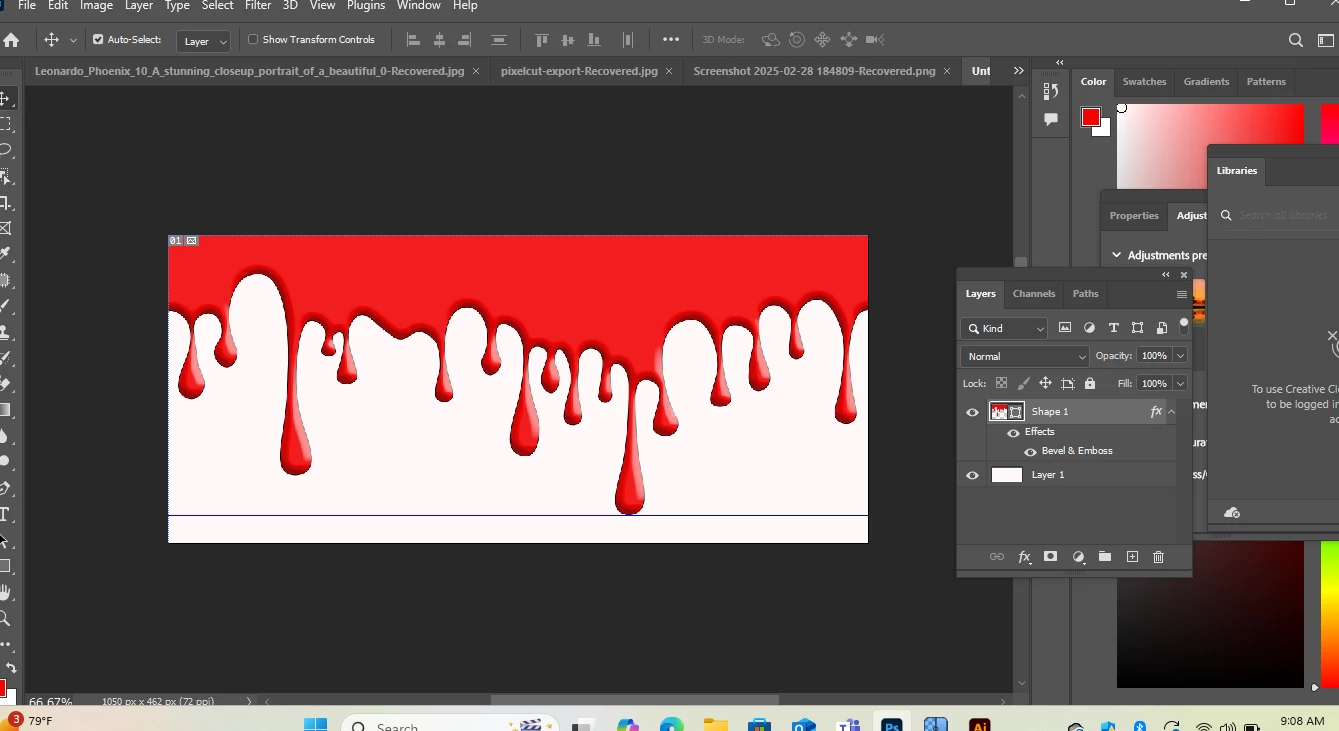Image resolution: width=1339 pixels, height=731 pixels.
Task: Uncheck the Auto-Select checkbox
Action: 98,40
